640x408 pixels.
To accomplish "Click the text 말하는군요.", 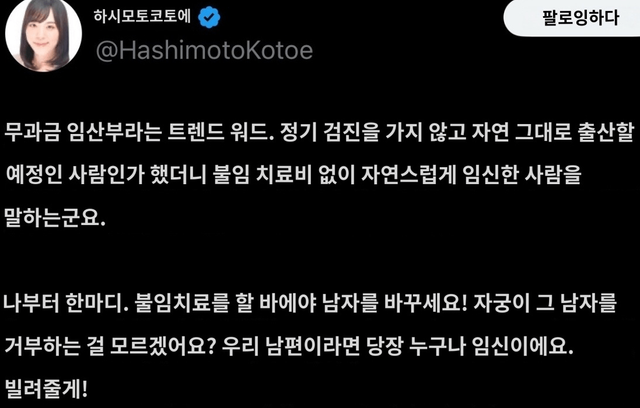I will pos(55,217).
